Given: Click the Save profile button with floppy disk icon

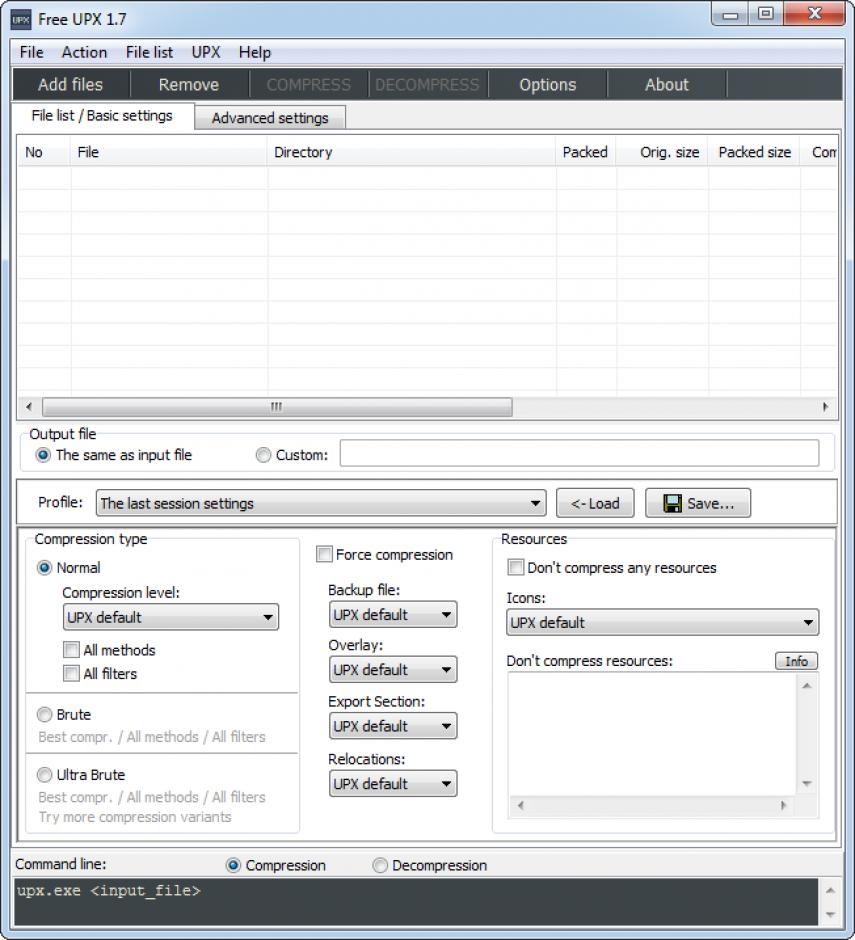Looking at the screenshot, I should coord(698,503).
